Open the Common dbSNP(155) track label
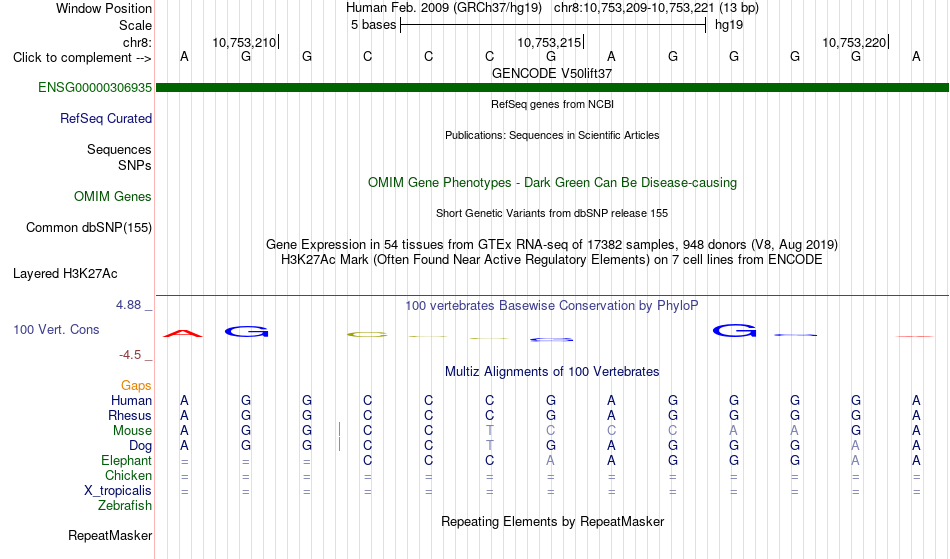This screenshot has width=950, height=559. [89, 228]
